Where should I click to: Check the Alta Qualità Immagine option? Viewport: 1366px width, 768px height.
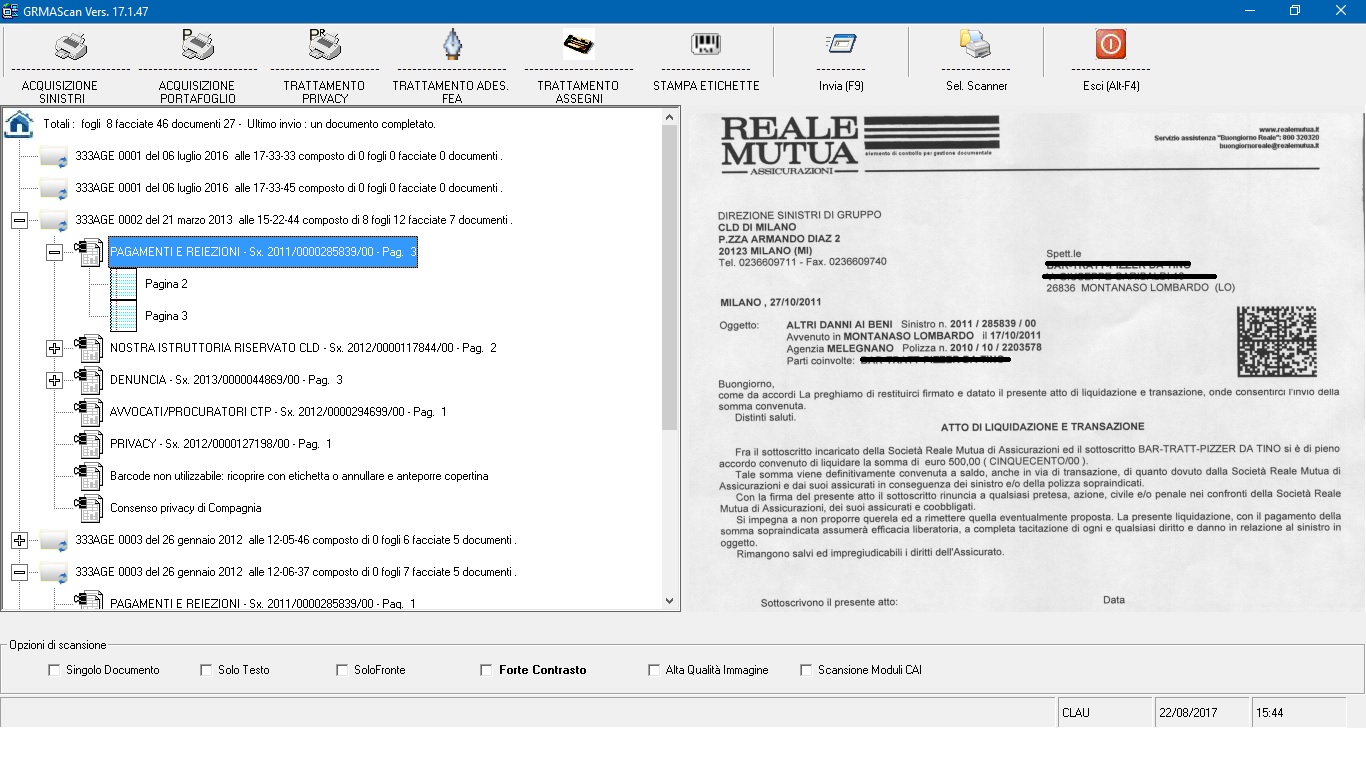tap(654, 670)
